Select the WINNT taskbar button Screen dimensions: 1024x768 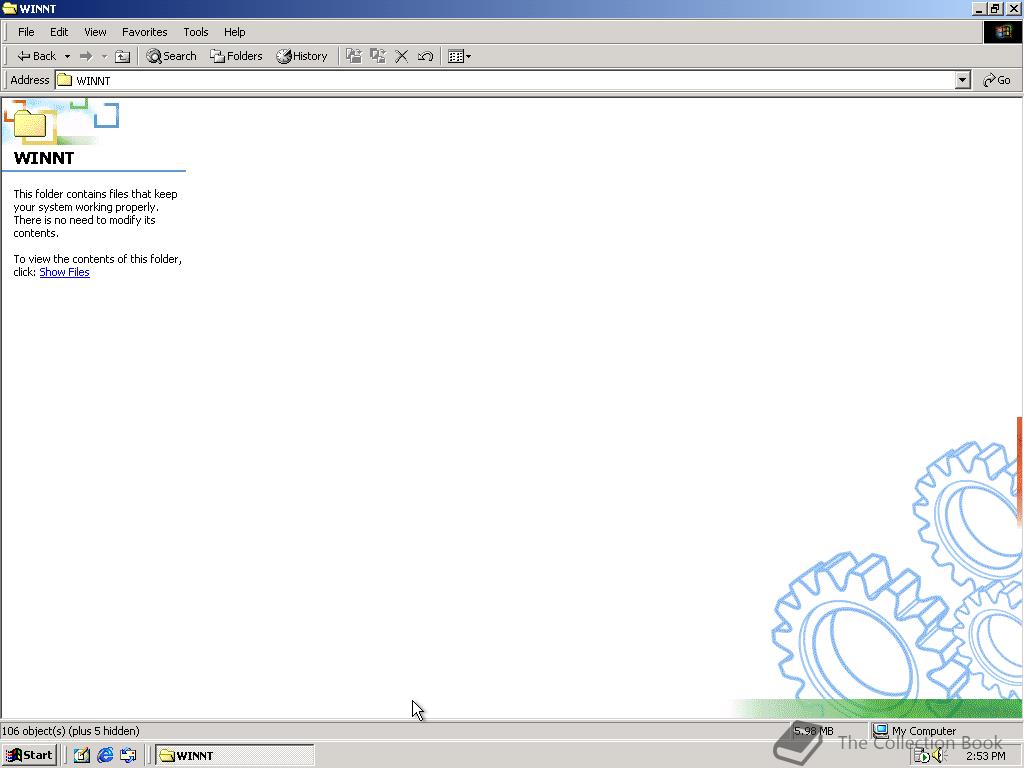pyautogui.click(x=234, y=756)
